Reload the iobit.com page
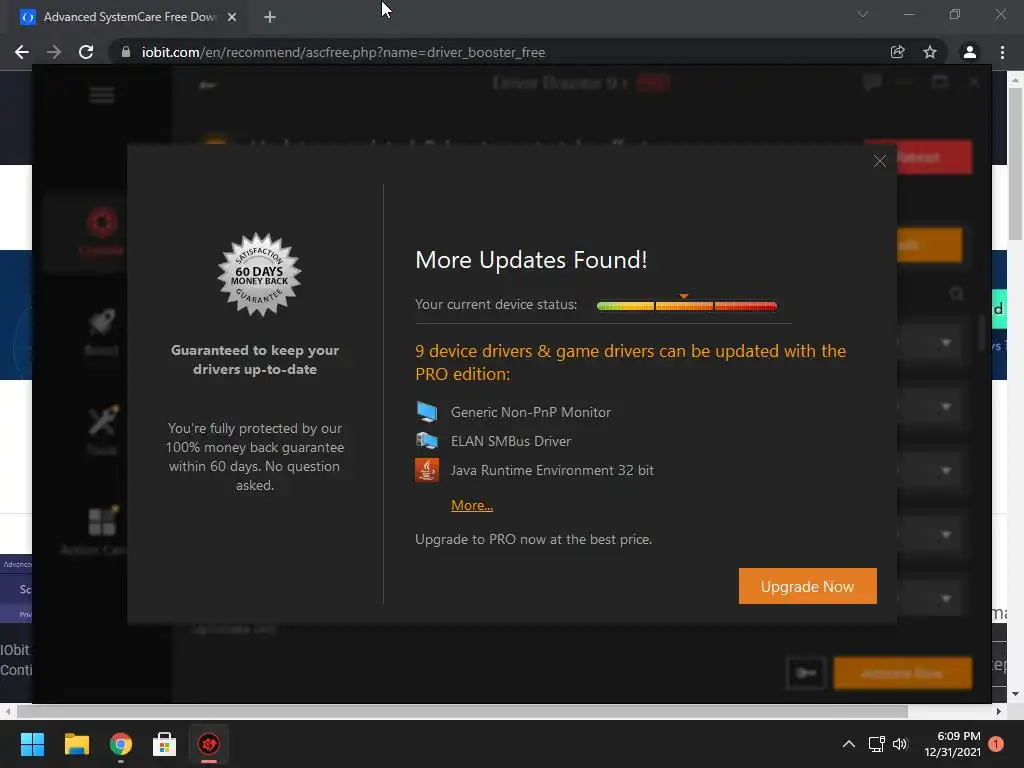 coord(86,52)
